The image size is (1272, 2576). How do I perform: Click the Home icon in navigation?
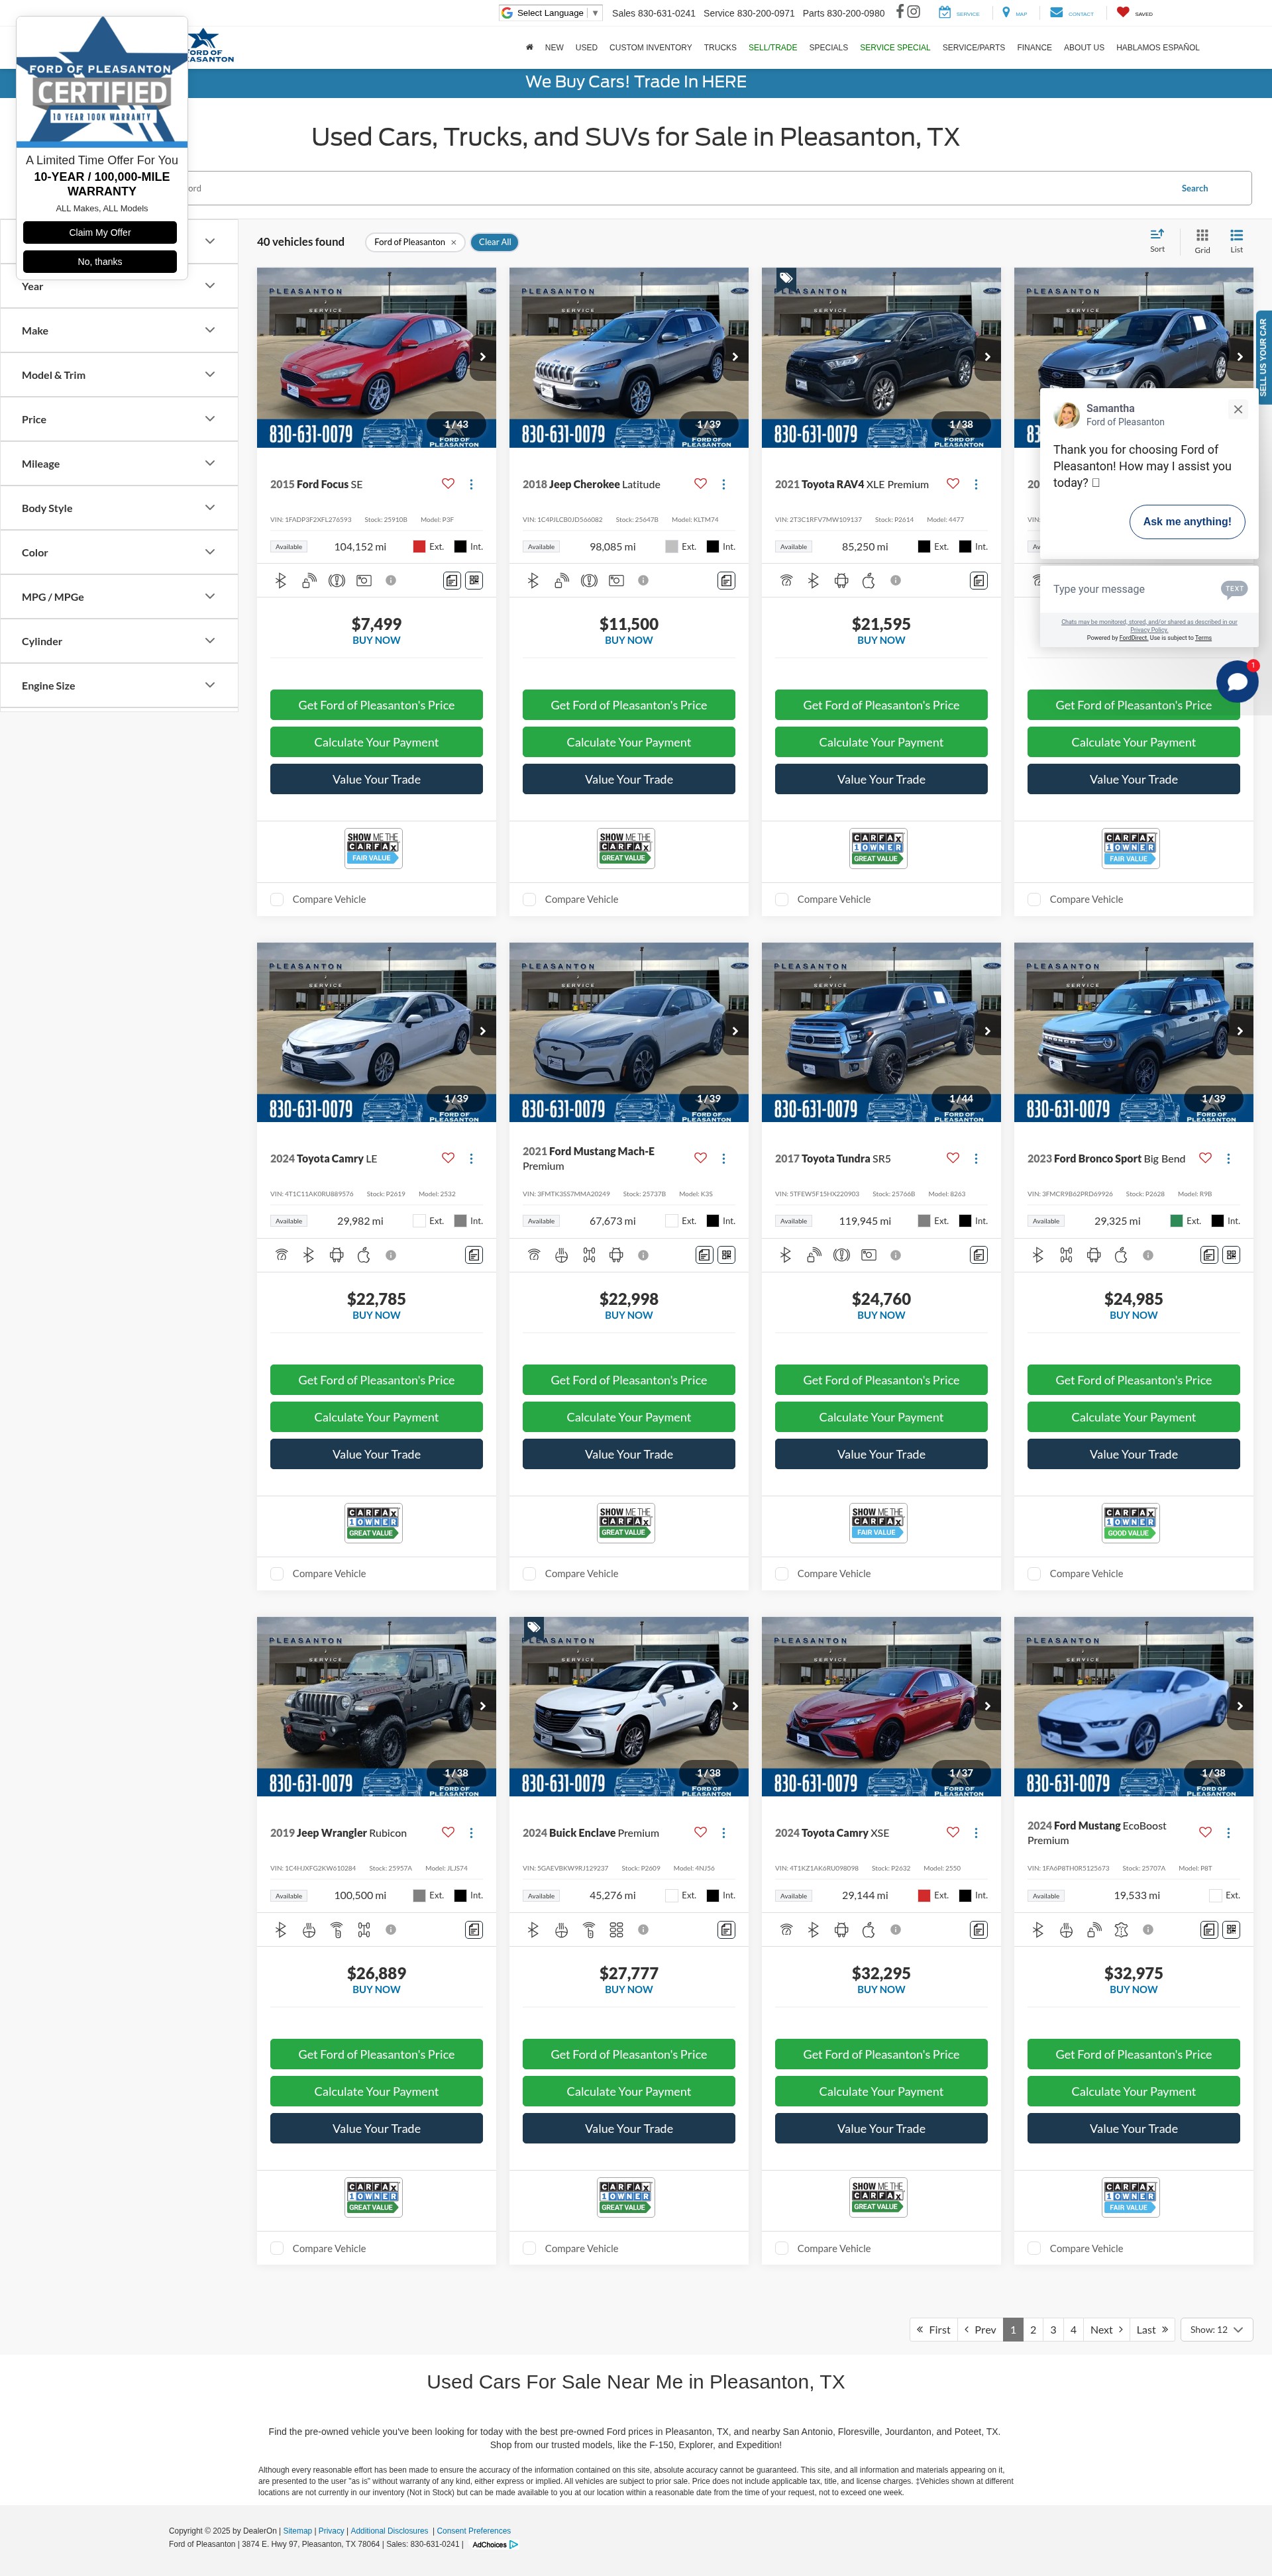point(529,47)
